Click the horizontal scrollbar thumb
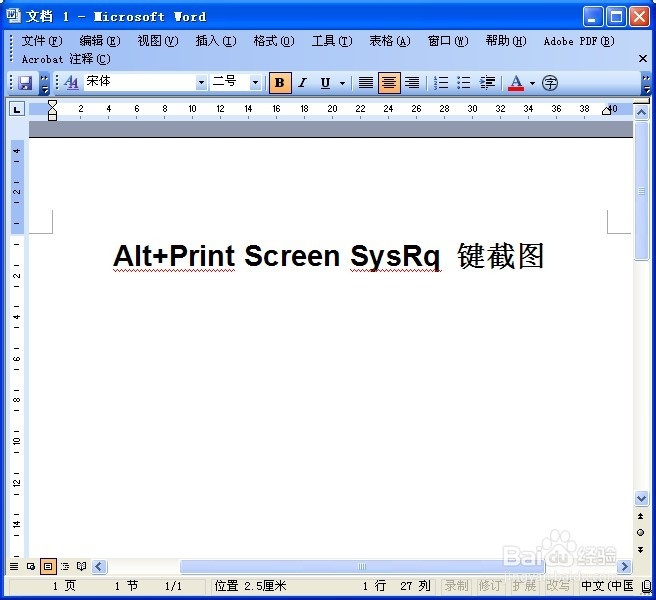This screenshot has height=600, width=656. (x=362, y=567)
